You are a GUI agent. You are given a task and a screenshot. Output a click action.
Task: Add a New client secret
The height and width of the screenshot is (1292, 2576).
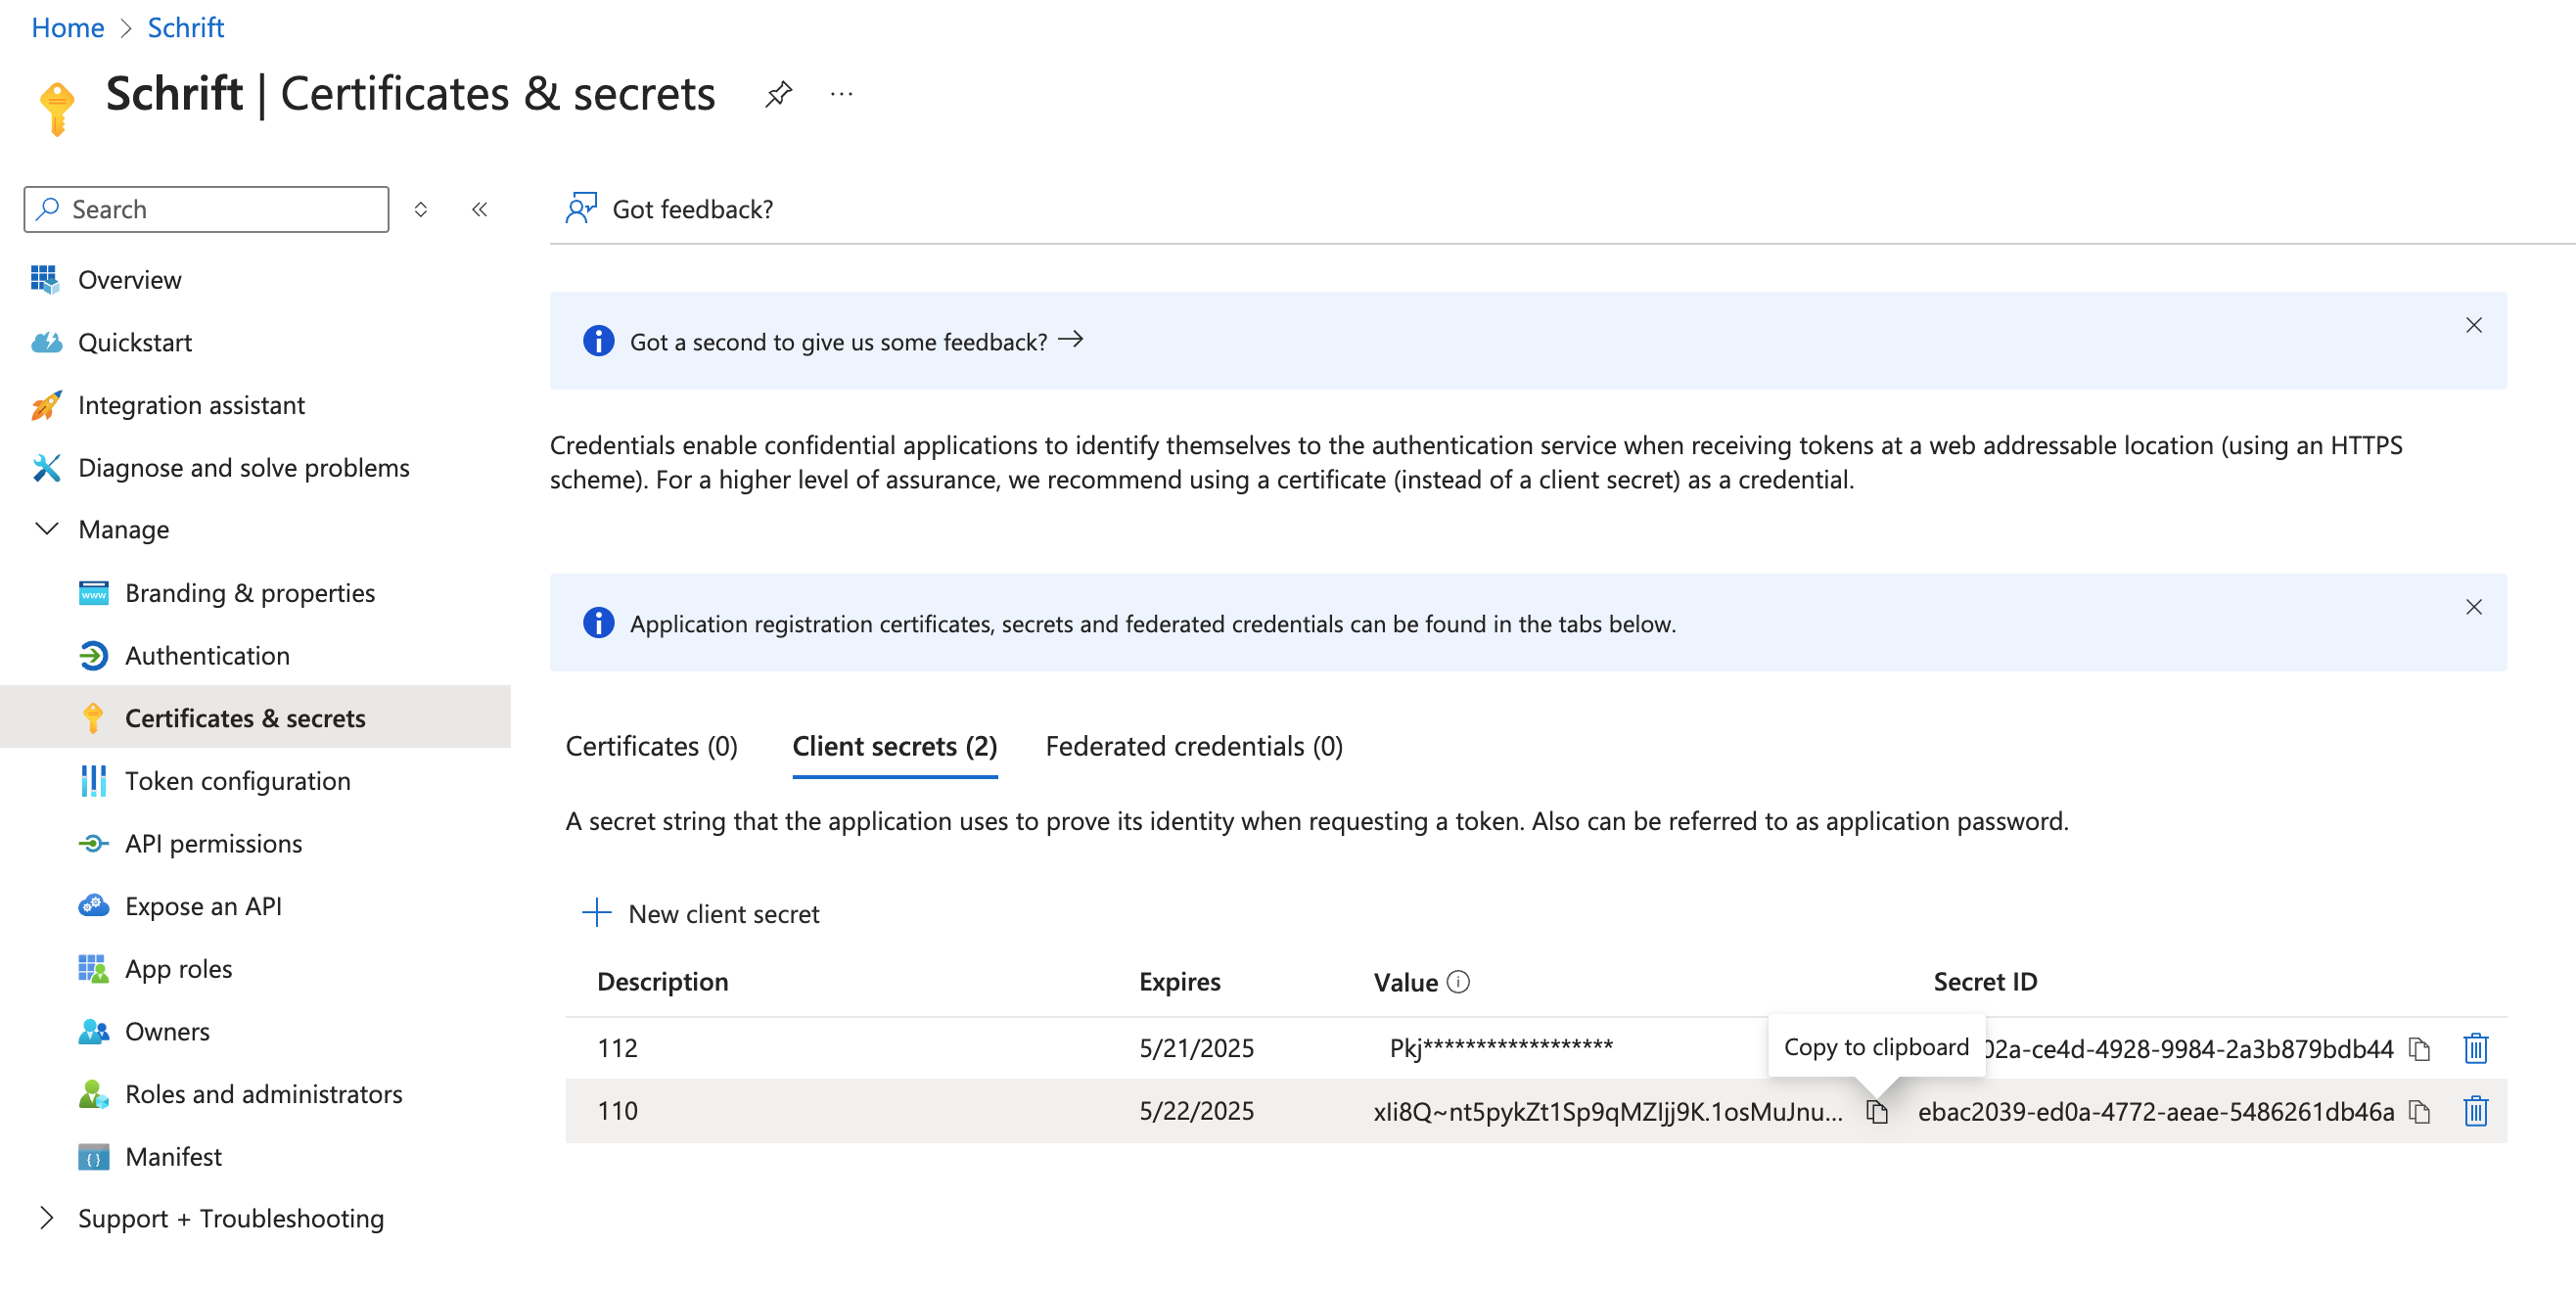click(701, 913)
